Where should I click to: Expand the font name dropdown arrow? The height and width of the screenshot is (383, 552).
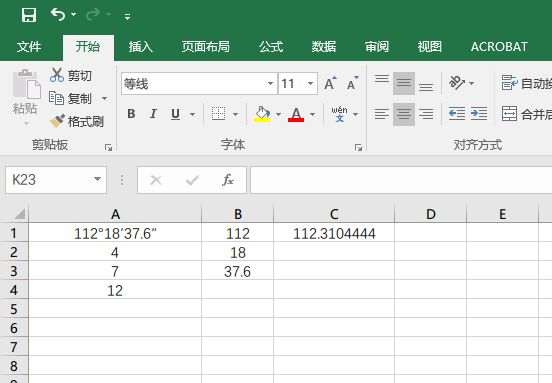(270, 84)
